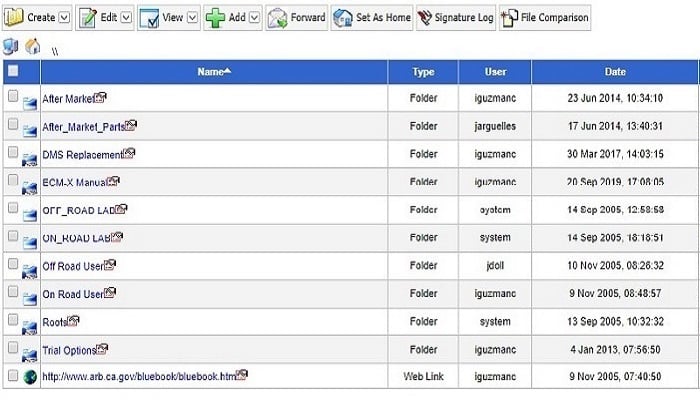Open the File Comparison tool
This screenshot has height=400, width=700.
509,18
